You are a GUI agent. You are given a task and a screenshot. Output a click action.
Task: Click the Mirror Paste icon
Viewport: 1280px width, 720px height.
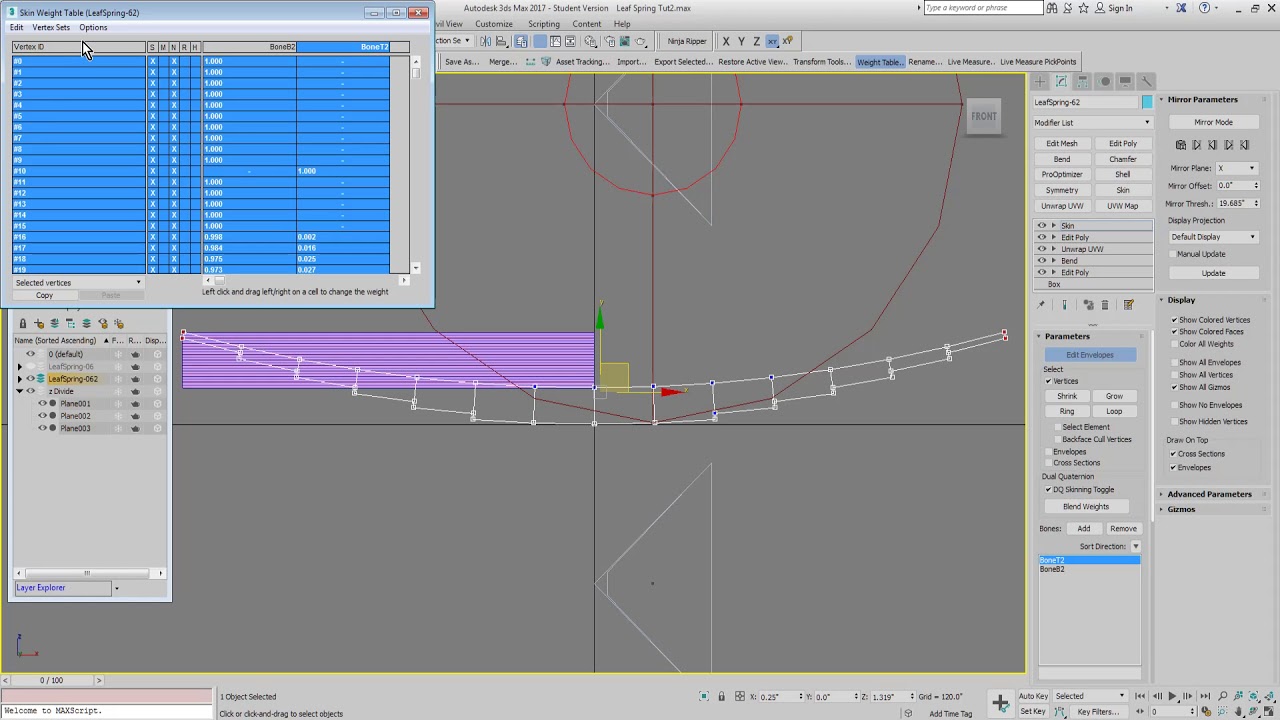pyautogui.click(x=1180, y=145)
